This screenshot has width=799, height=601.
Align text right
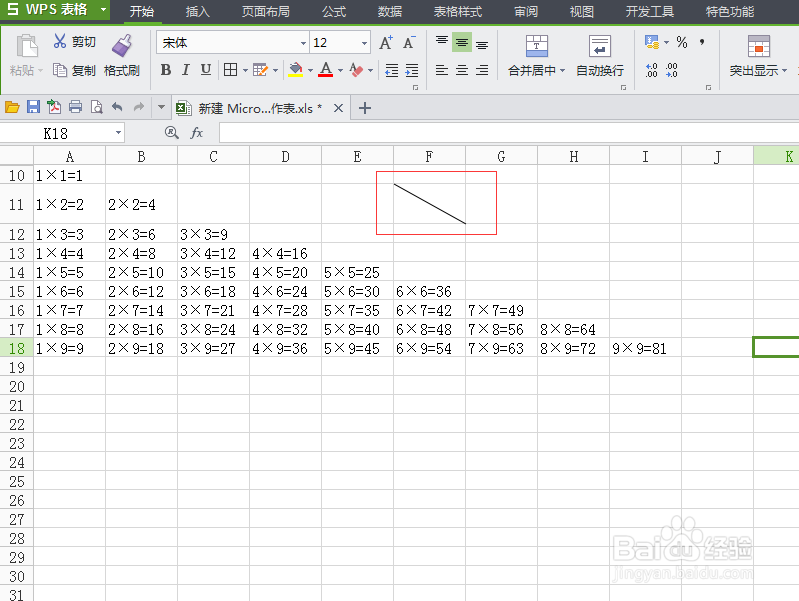pyautogui.click(x=482, y=70)
